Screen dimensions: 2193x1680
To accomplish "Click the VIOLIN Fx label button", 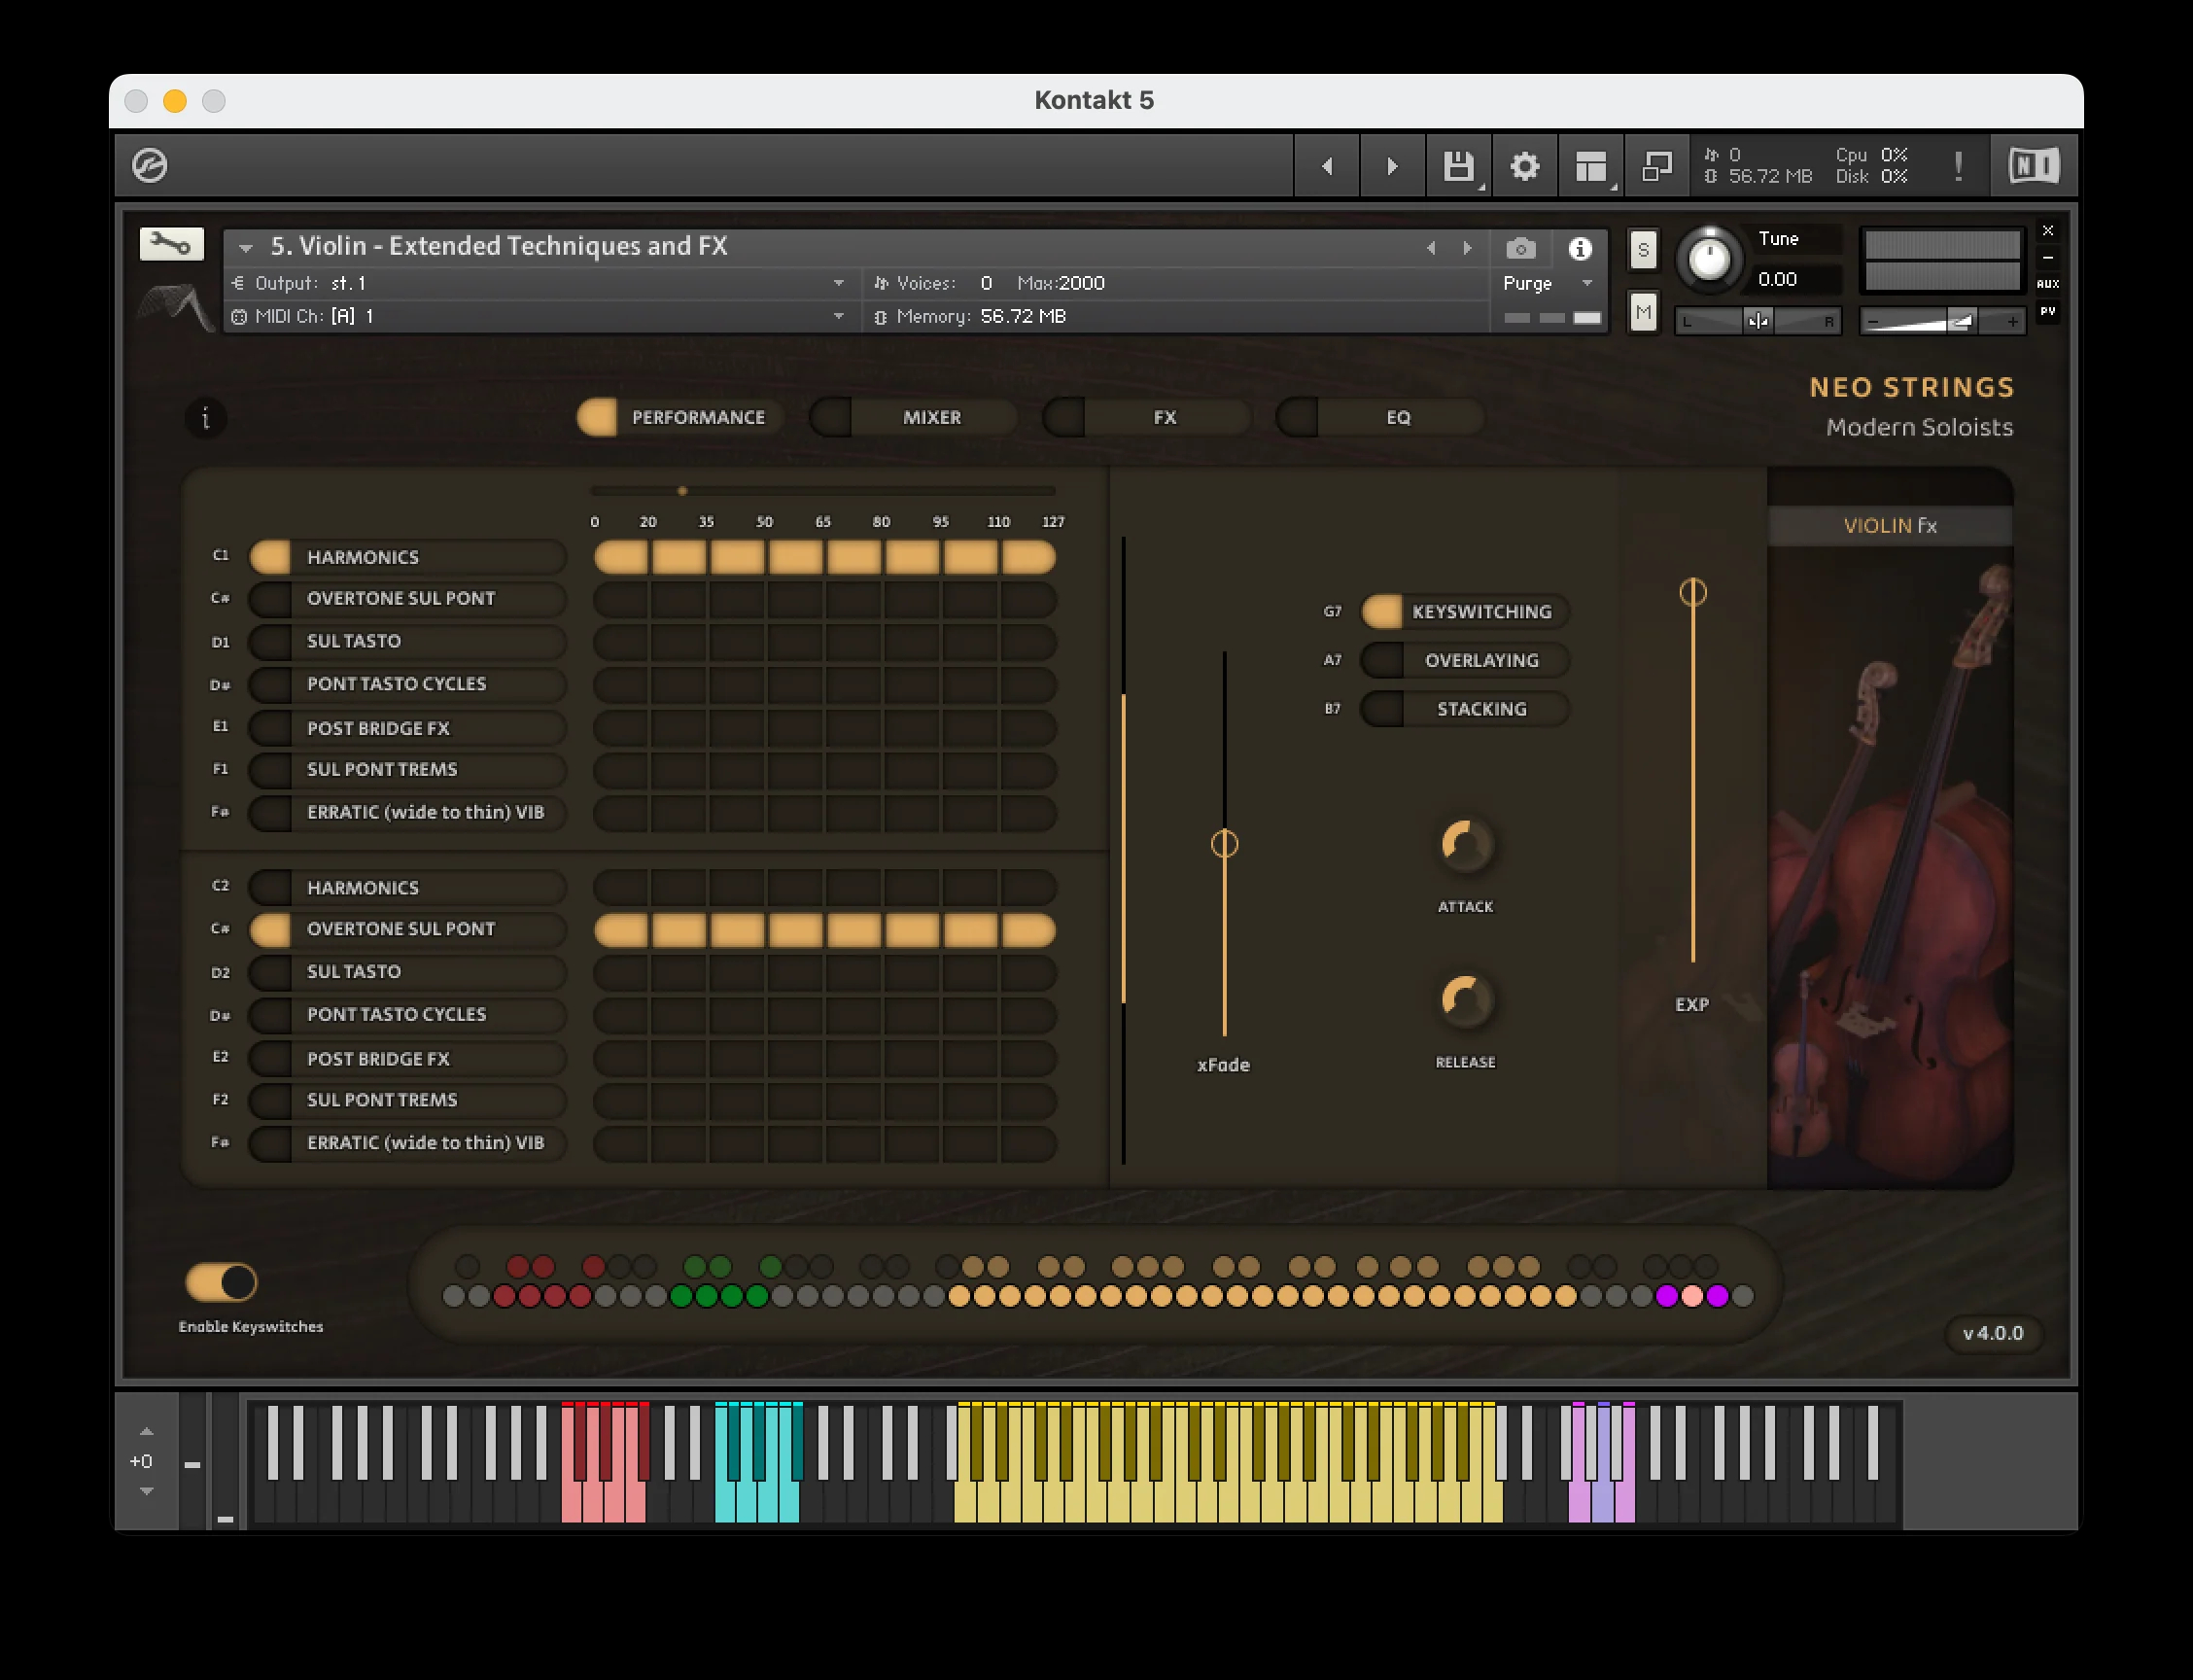I will [1890, 526].
